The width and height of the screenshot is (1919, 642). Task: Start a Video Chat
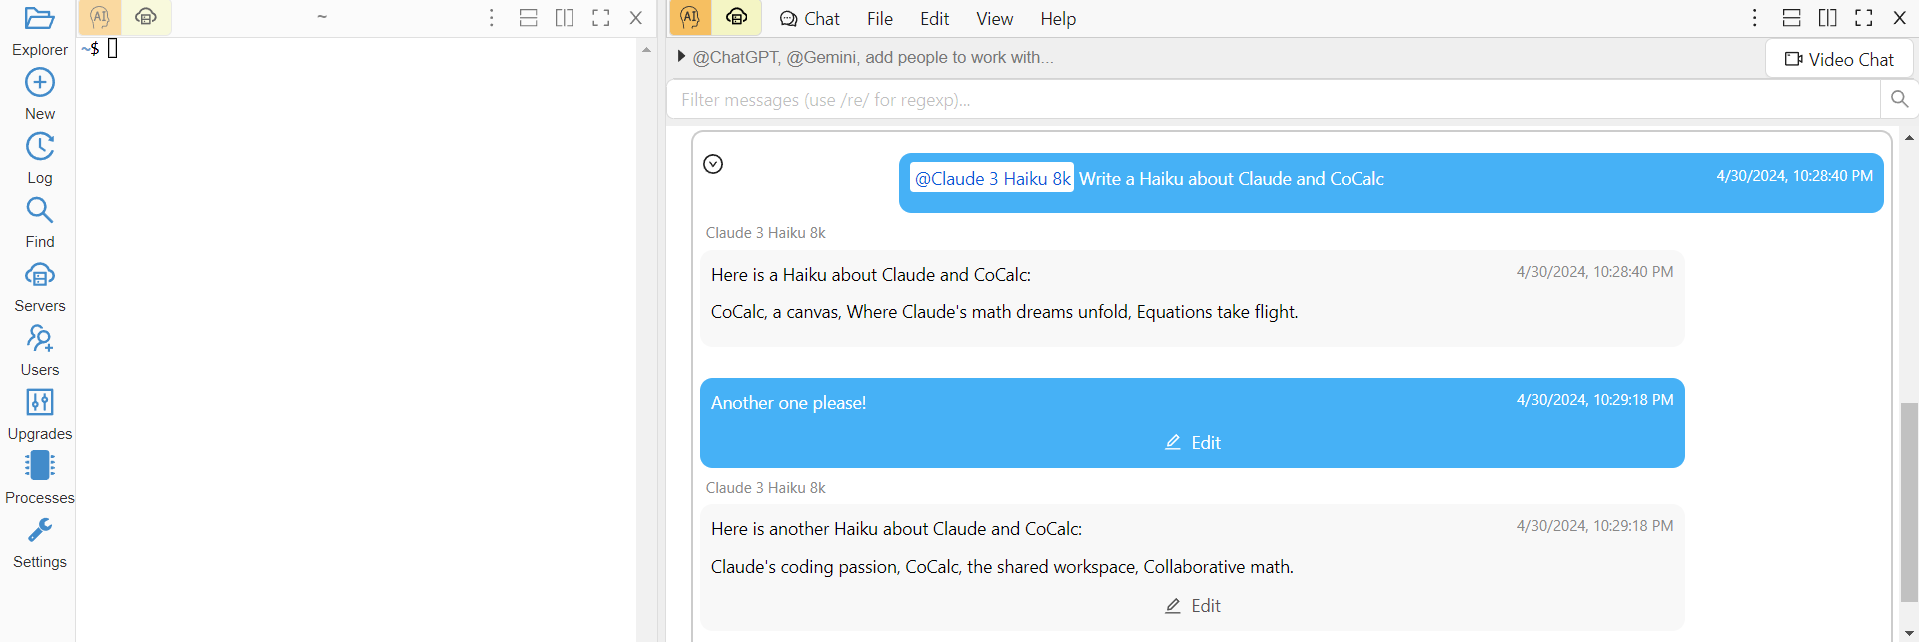click(1839, 59)
